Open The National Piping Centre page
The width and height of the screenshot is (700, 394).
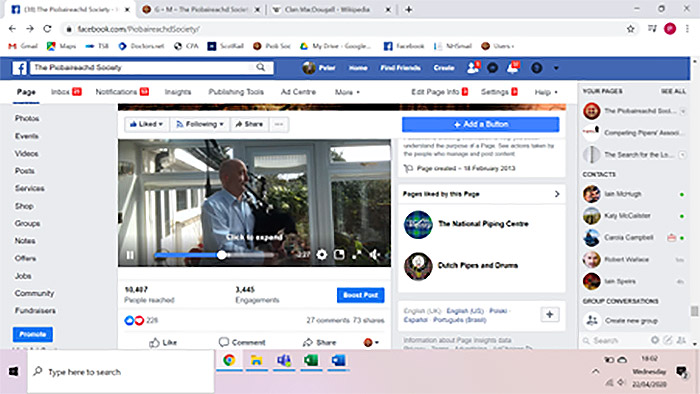click(x=483, y=224)
